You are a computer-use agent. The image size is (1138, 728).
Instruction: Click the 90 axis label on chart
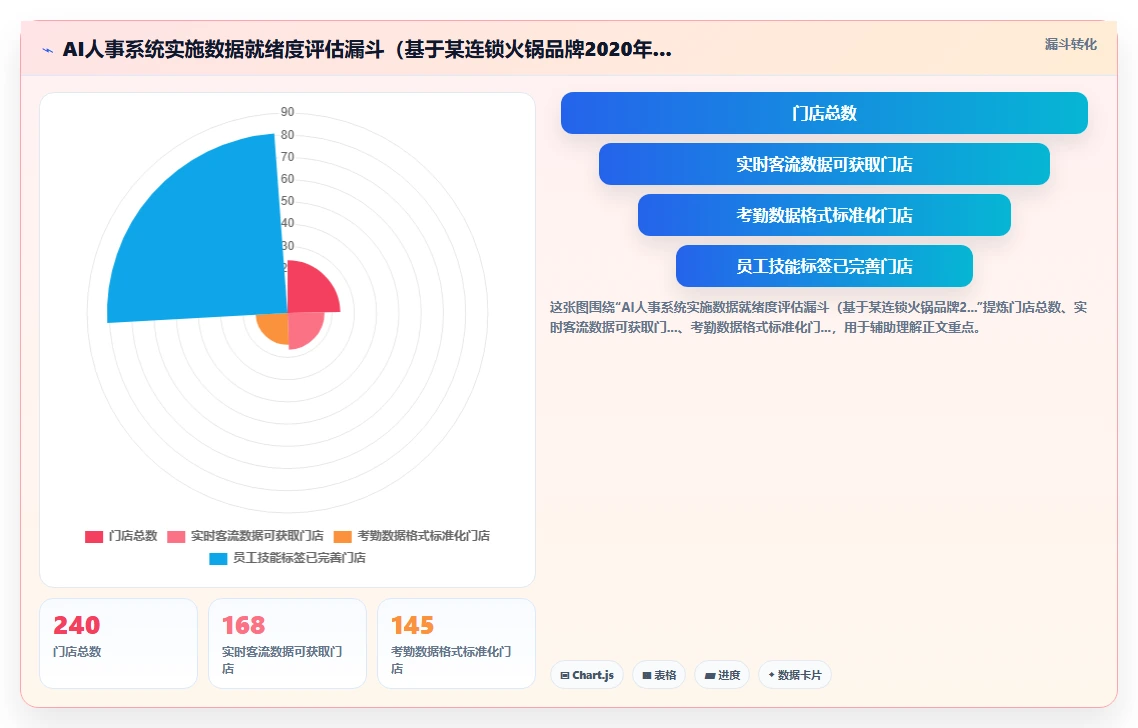coord(287,112)
